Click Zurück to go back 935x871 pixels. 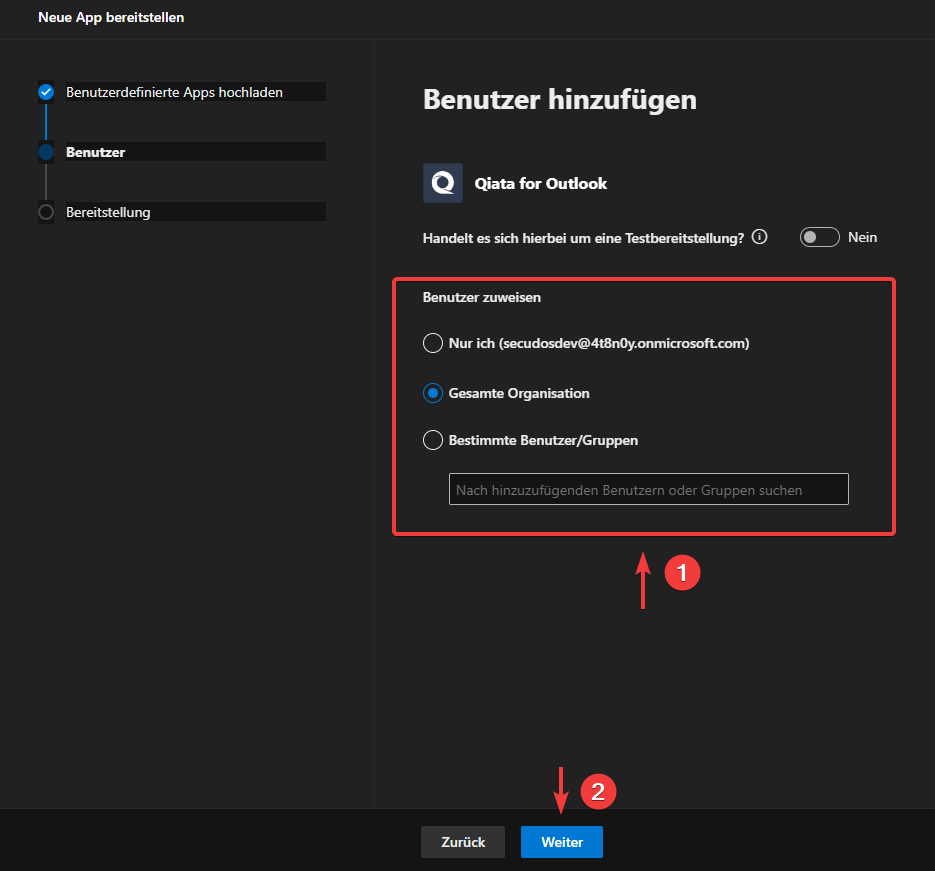tap(462, 841)
